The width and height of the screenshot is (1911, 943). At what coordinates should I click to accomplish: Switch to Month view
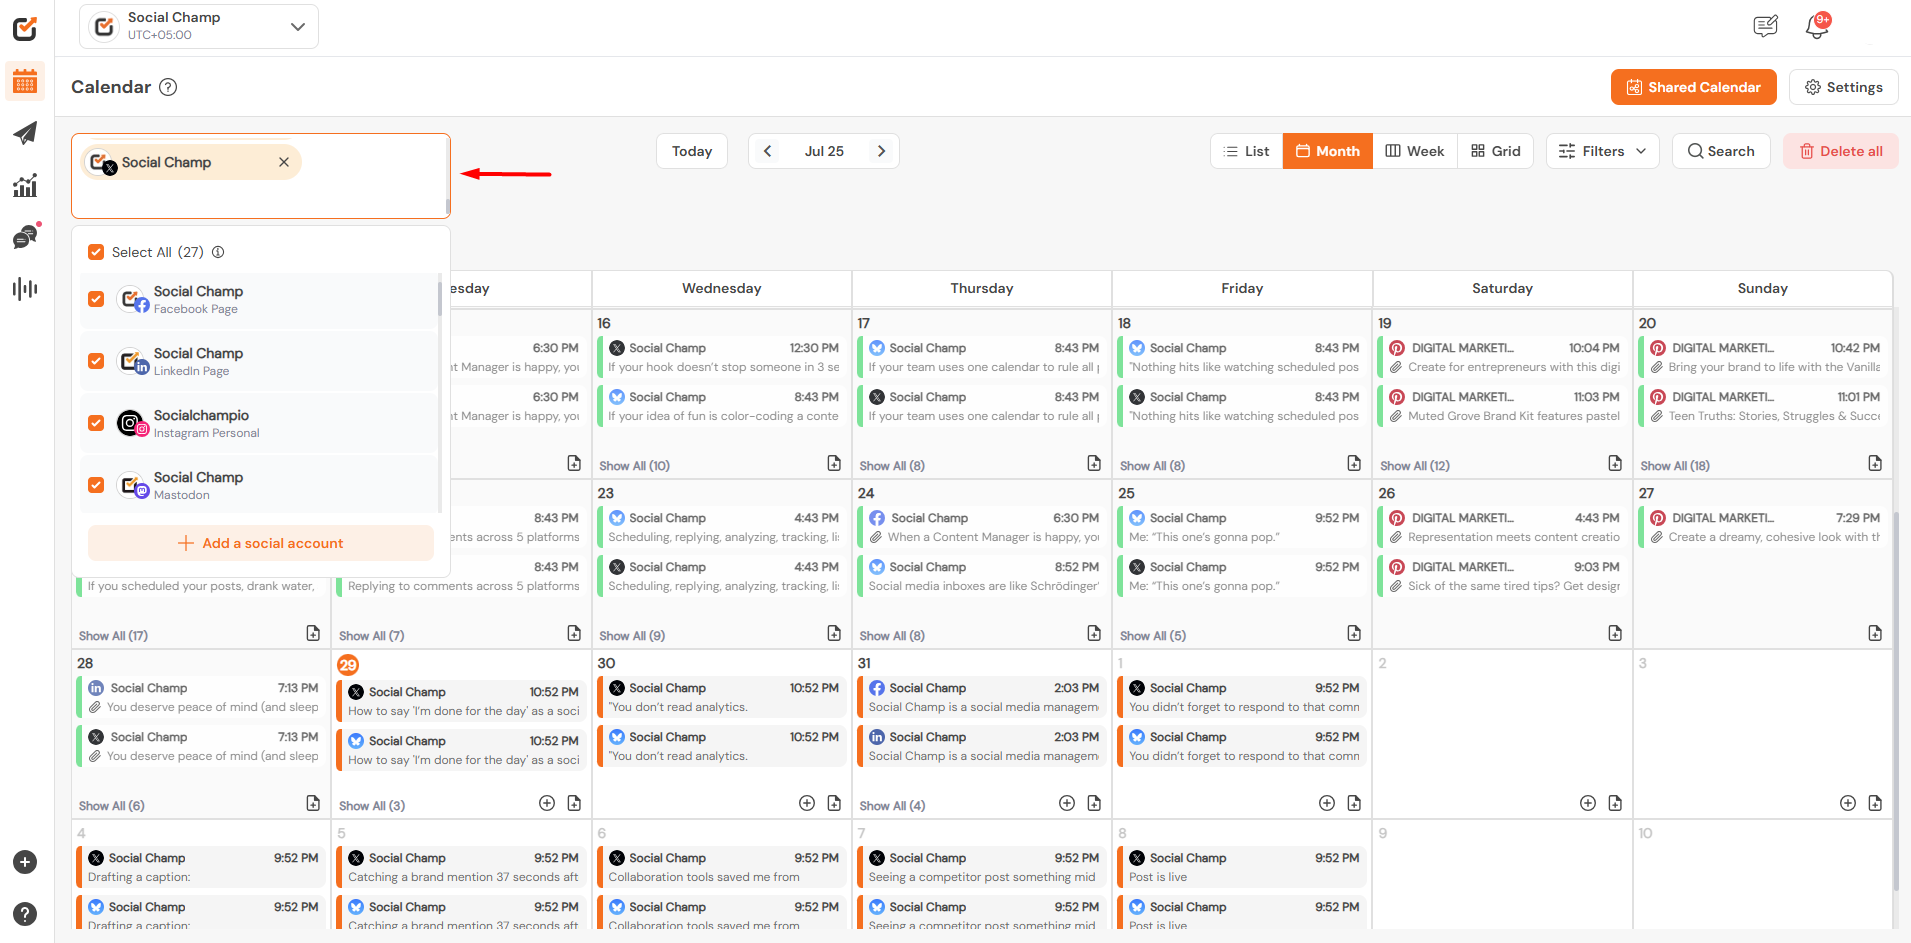point(1327,151)
